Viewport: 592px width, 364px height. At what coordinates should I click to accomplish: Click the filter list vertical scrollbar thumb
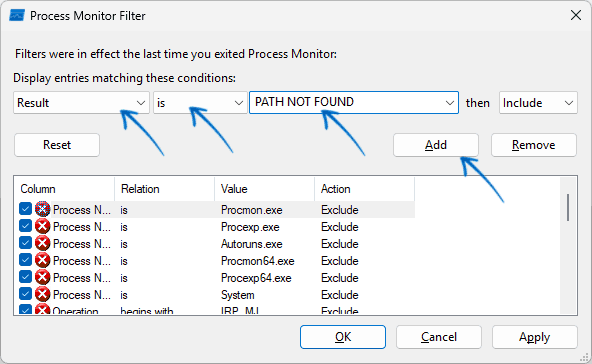pos(568,207)
